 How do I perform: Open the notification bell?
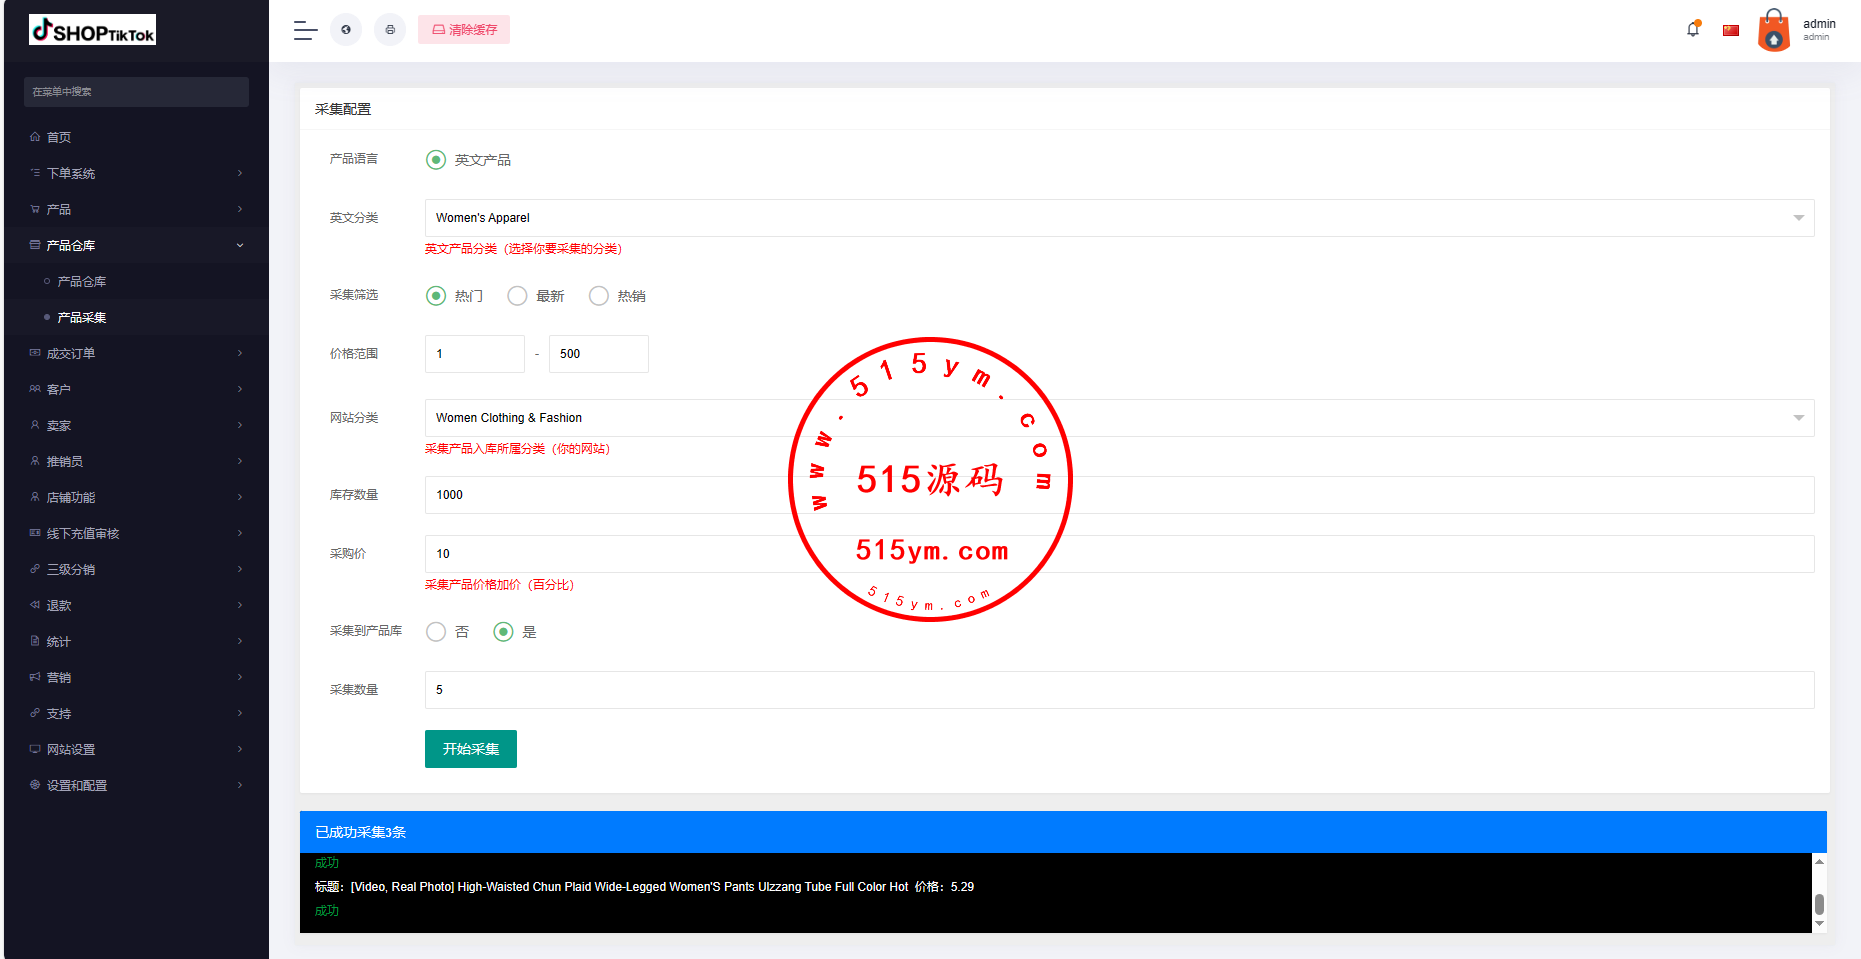pos(1693,29)
